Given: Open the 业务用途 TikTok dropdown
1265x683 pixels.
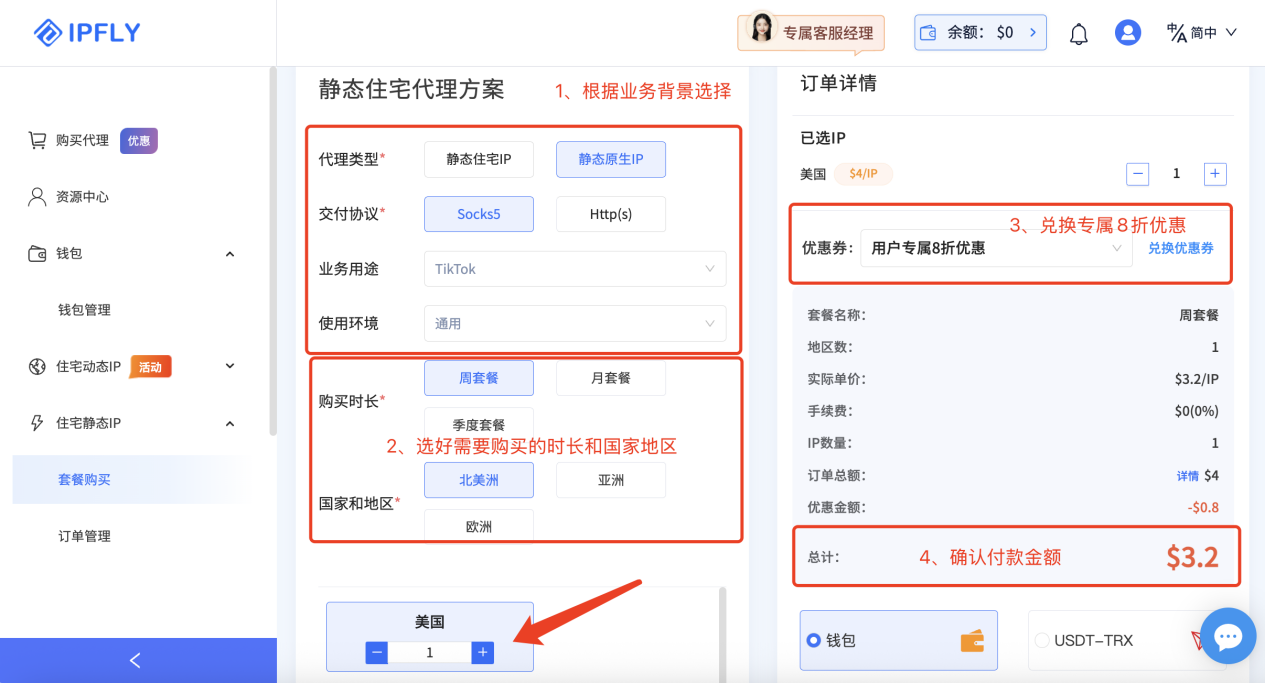Looking at the screenshot, I should [574, 269].
